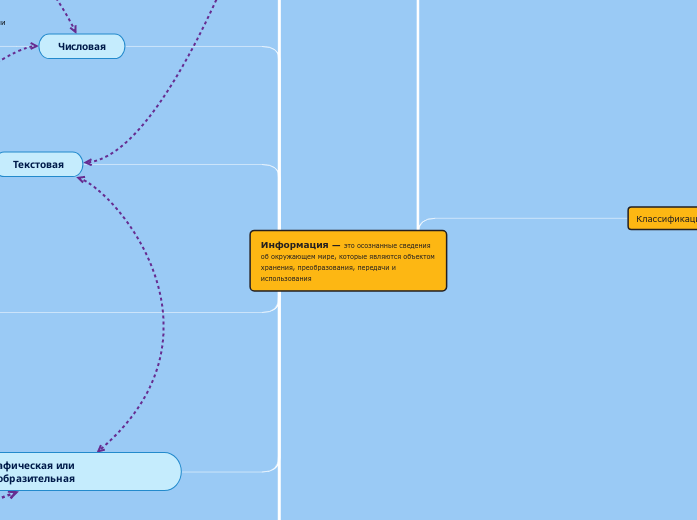Image resolution: width=697 pixels, height=520 pixels.
Task: Click the small definition text under Информация
Action: (345, 268)
